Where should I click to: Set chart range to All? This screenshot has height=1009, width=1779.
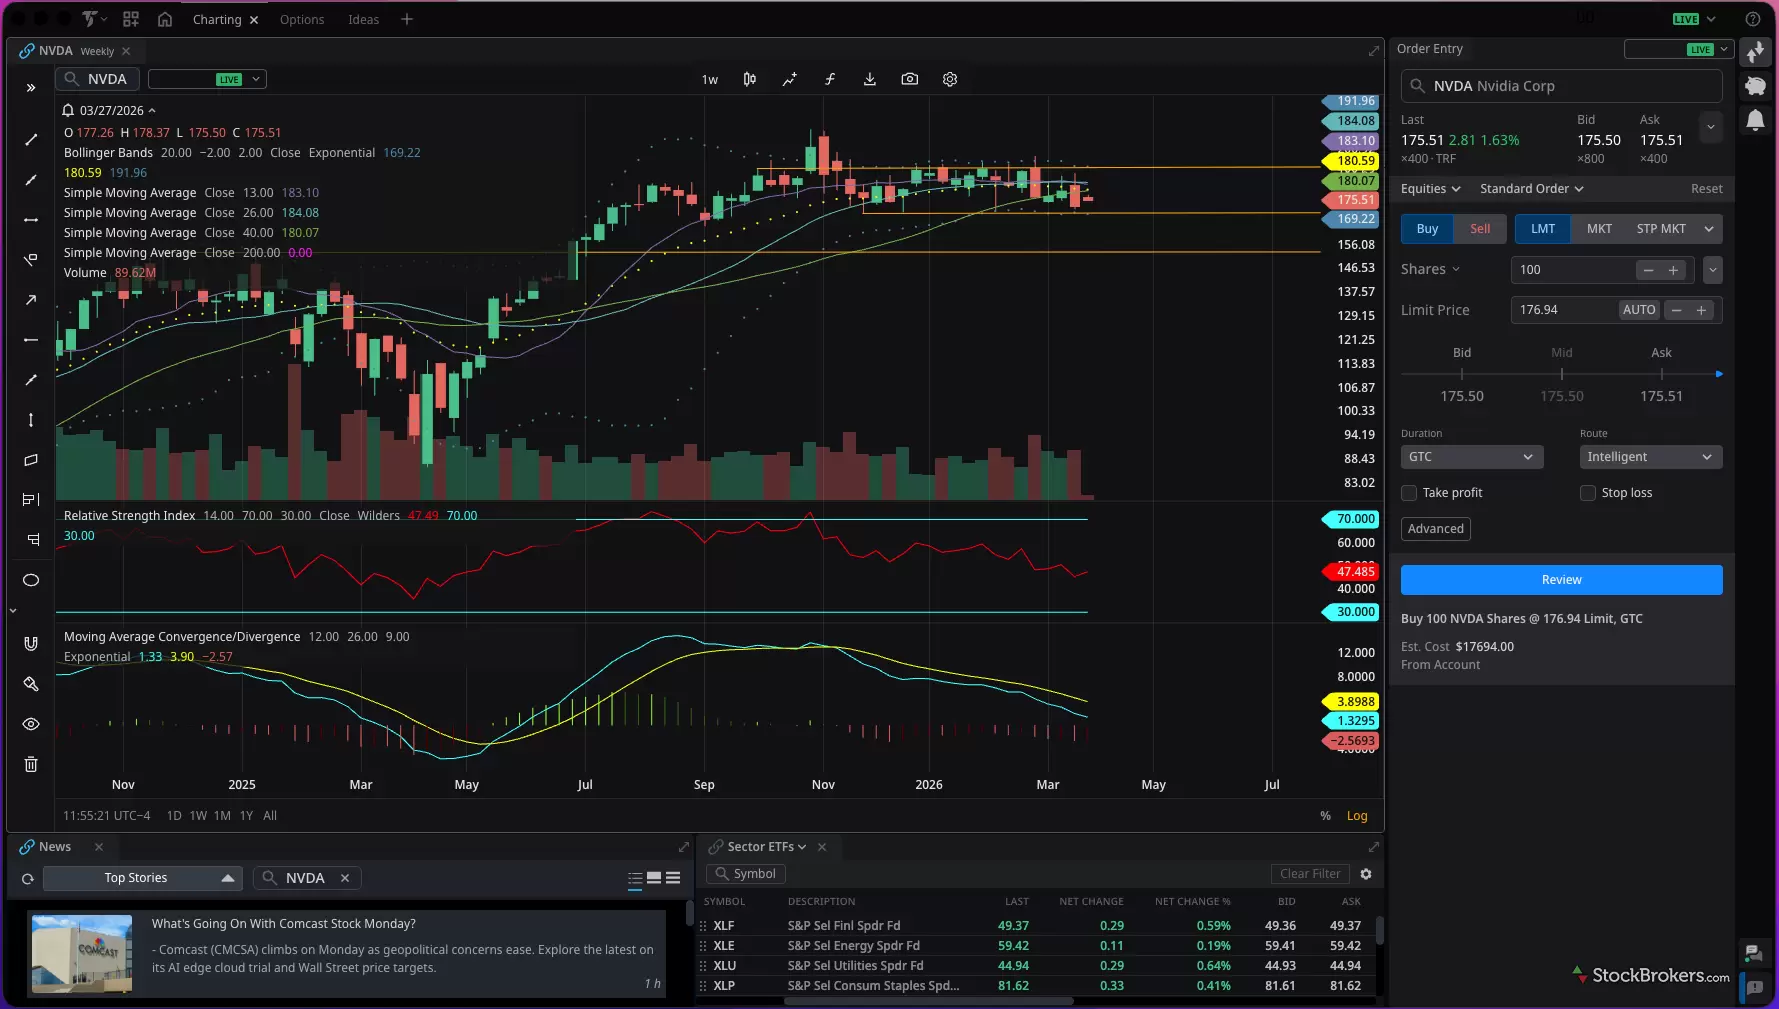[x=270, y=816]
